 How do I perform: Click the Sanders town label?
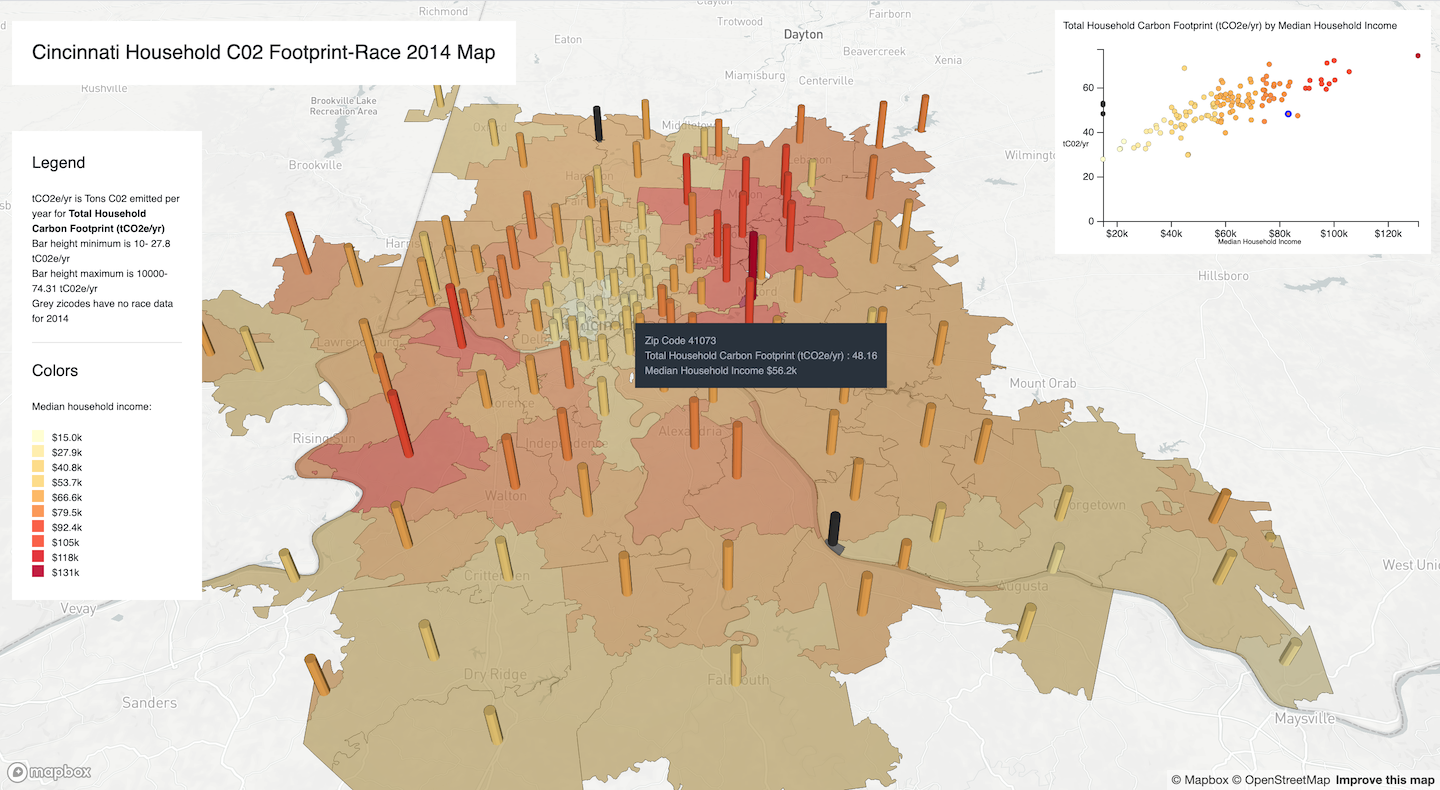click(149, 703)
